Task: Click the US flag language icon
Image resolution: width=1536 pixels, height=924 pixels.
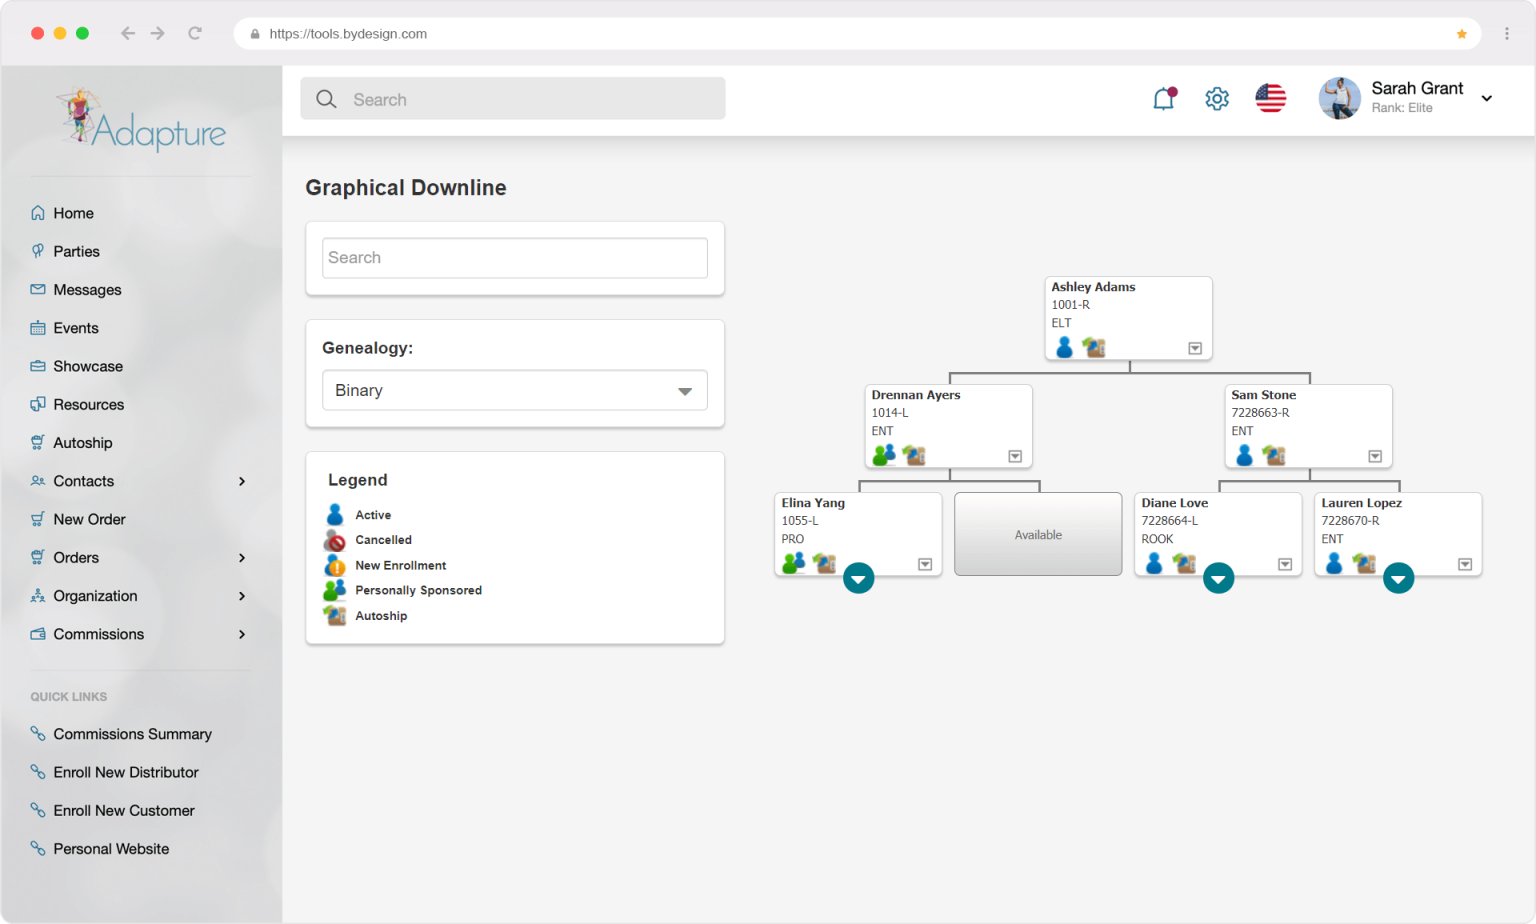Action: [1270, 99]
